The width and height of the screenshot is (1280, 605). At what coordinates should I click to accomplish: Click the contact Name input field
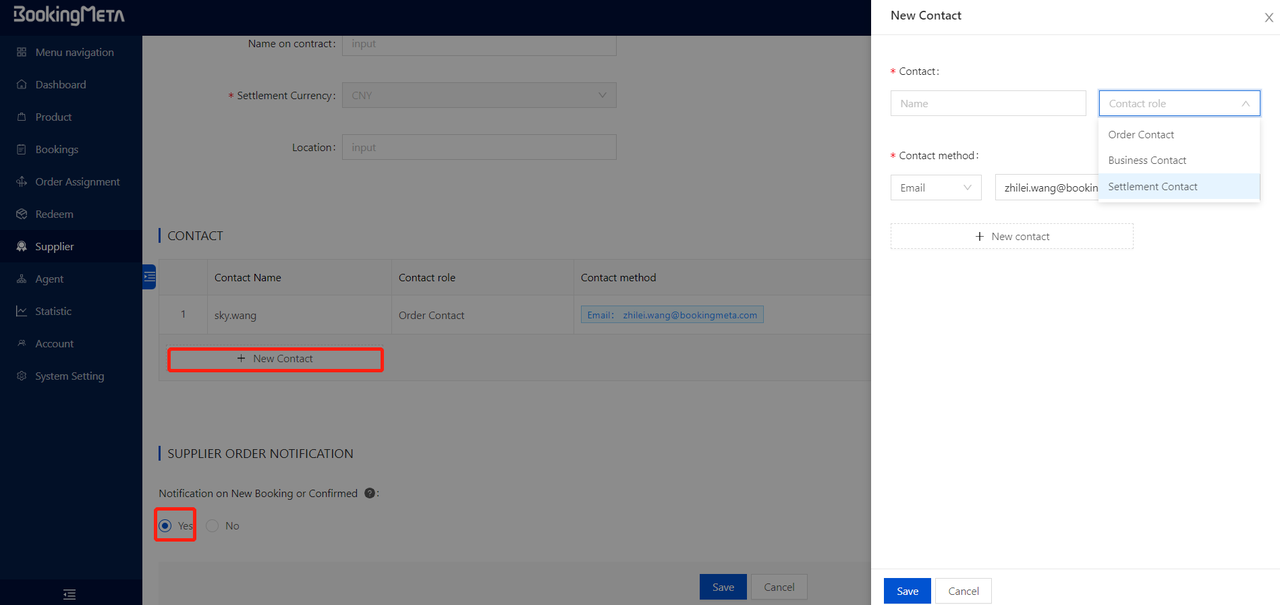pos(987,104)
